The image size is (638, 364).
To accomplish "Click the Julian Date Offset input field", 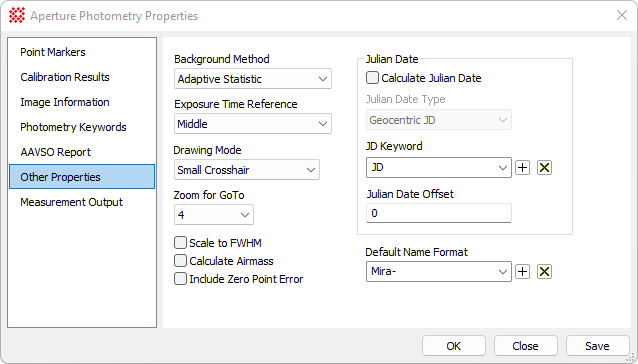I will click(x=439, y=213).
